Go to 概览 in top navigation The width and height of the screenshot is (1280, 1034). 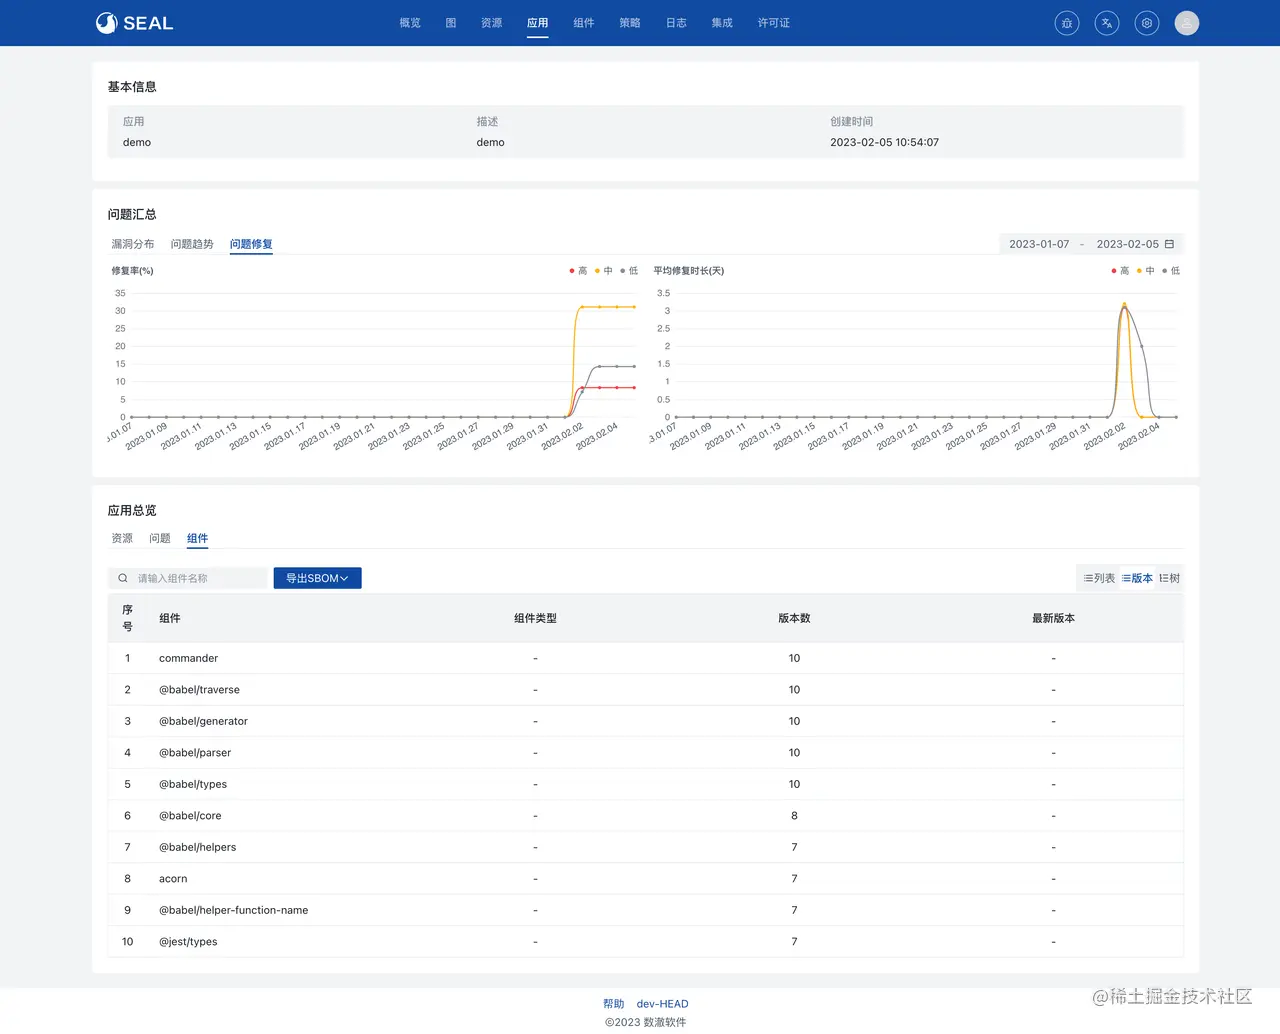point(410,23)
